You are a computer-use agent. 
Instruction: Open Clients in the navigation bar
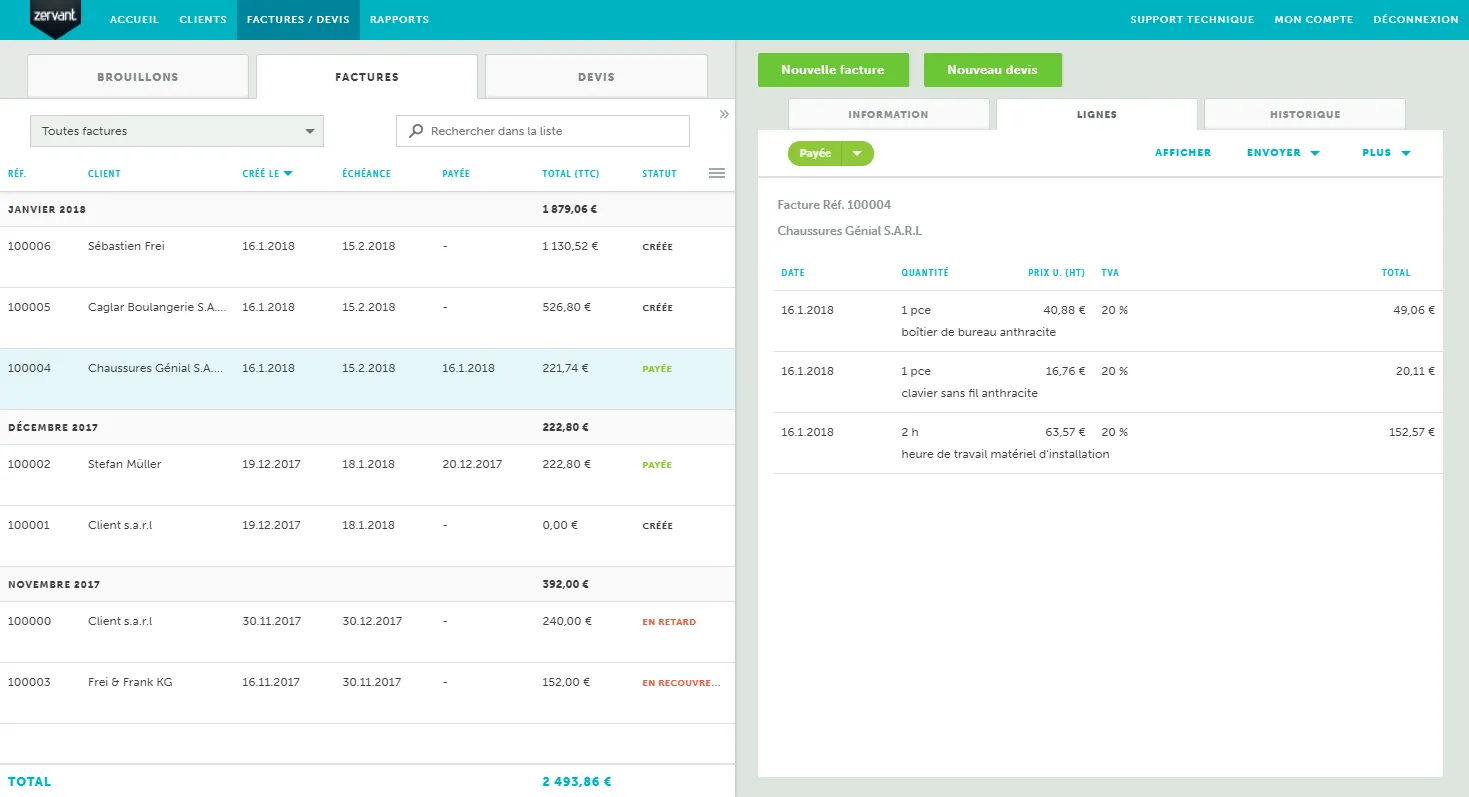203,20
